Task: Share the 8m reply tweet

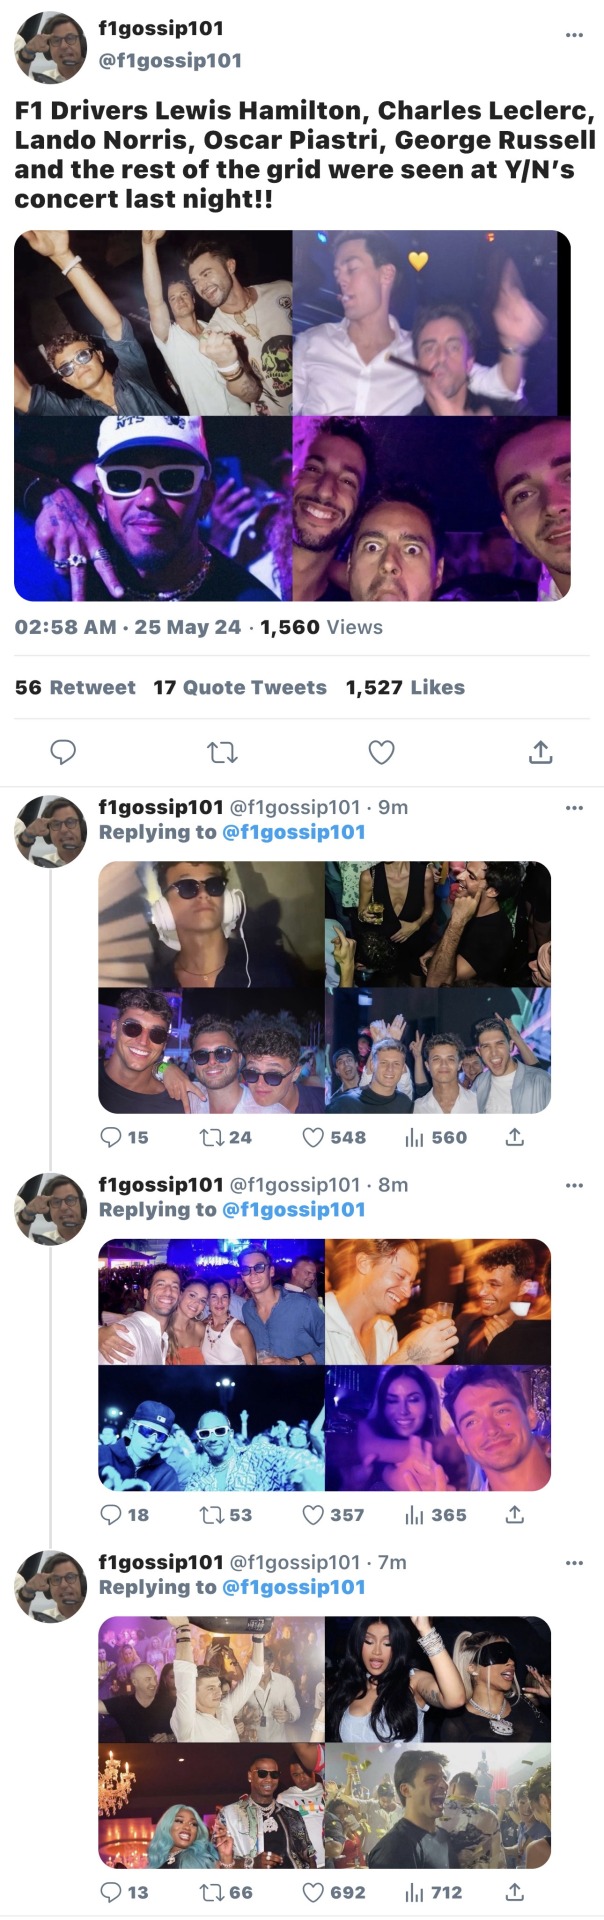Action: point(514,1515)
